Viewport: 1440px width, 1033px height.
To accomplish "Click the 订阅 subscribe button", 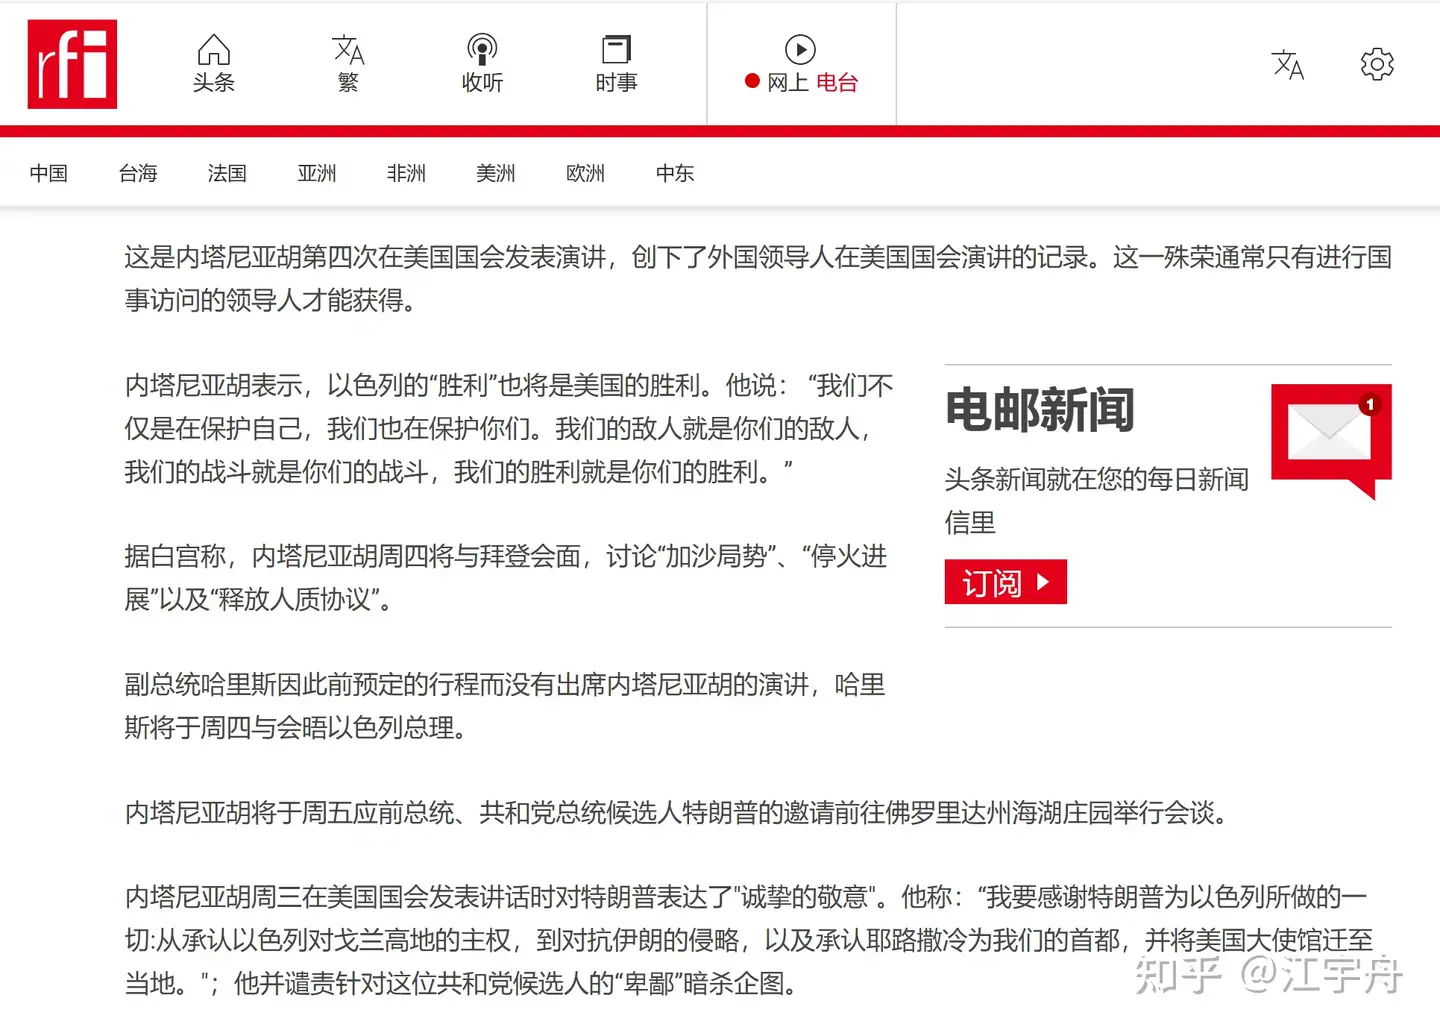I will (x=1005, y=582).
